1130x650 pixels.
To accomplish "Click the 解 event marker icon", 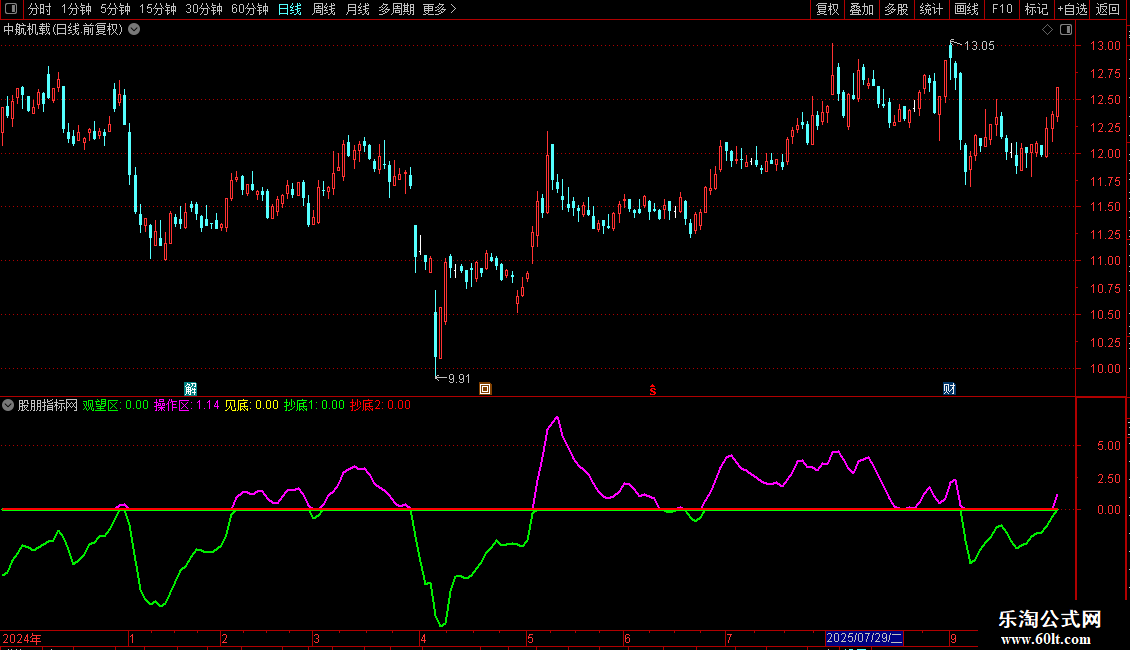I will (x=191, y=388).
